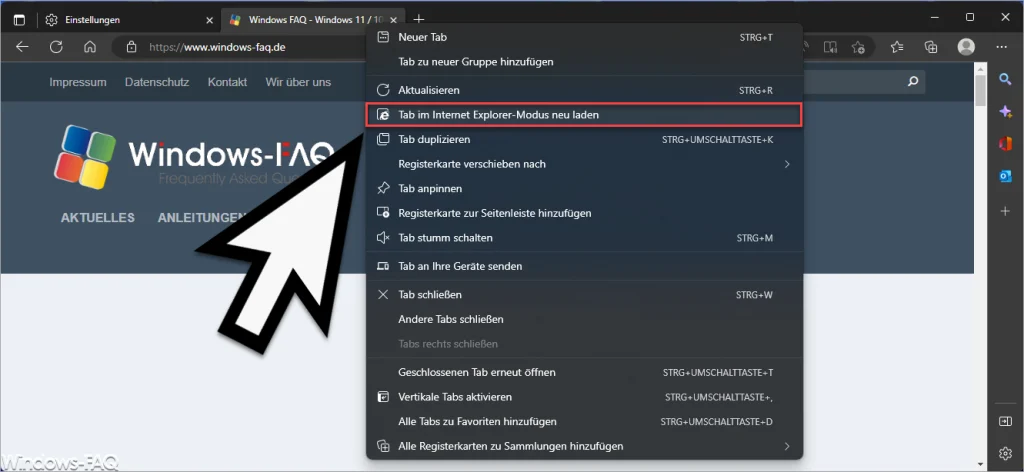This screenshot has height=472, width=1024.
Task: Click the page scrollbar down arrow
Action: [x=980, y=463]
